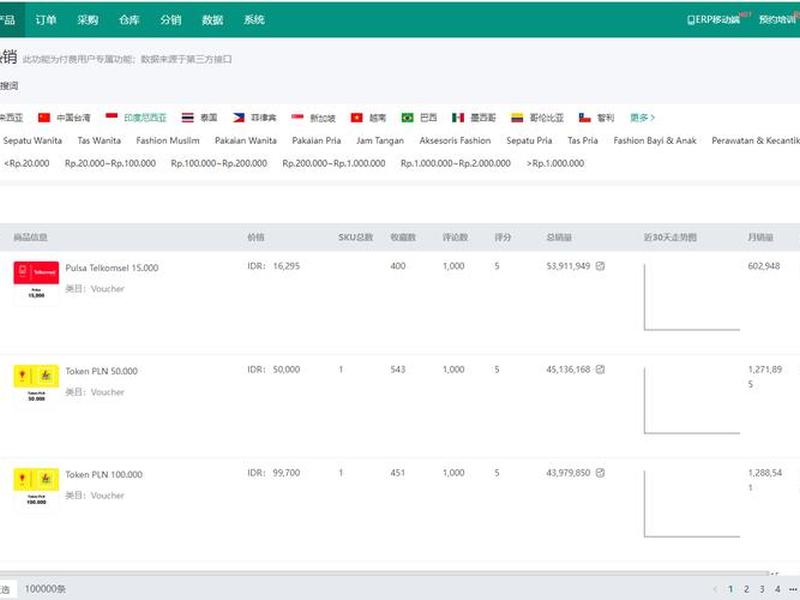This screenshot has height=600, width=800.
Task: Filter by Tas Wanita category
Action: (99, 140)
